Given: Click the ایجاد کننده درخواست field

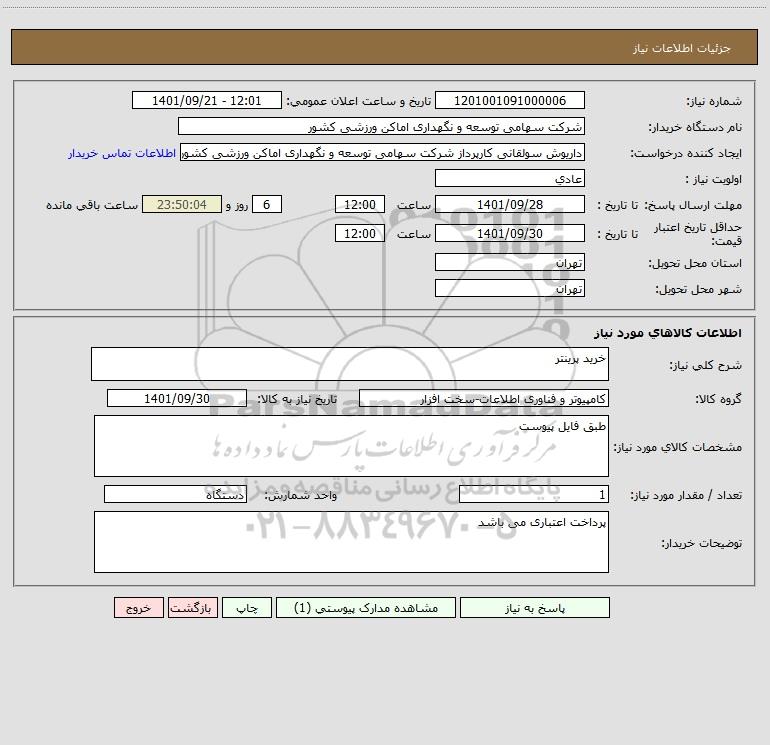Looking at the screenshot, I should (x=383, y=153).
